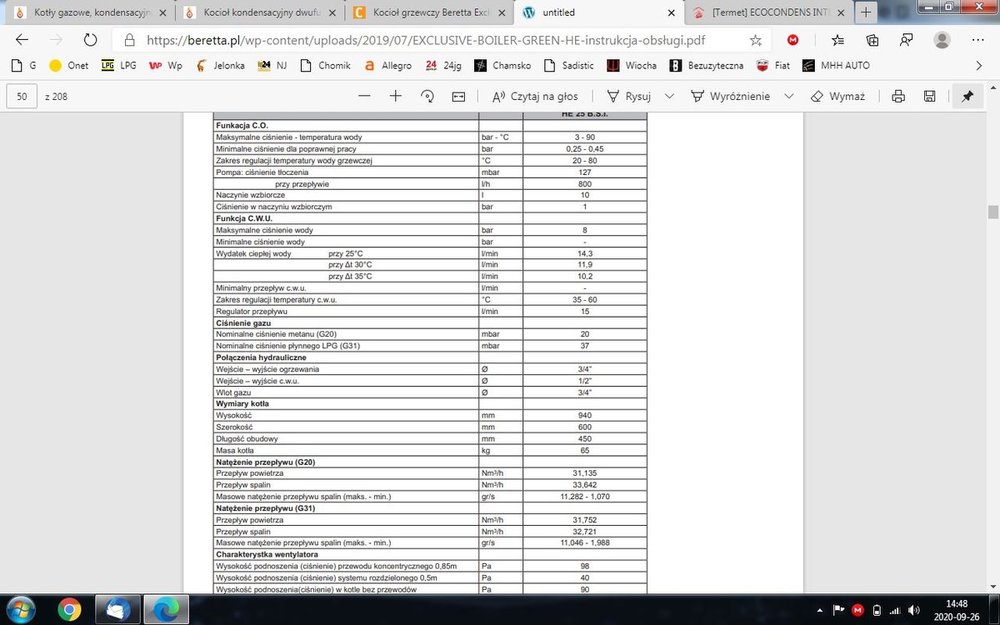Refresh the current page
1000x625 pixels.
click(90, 40)
